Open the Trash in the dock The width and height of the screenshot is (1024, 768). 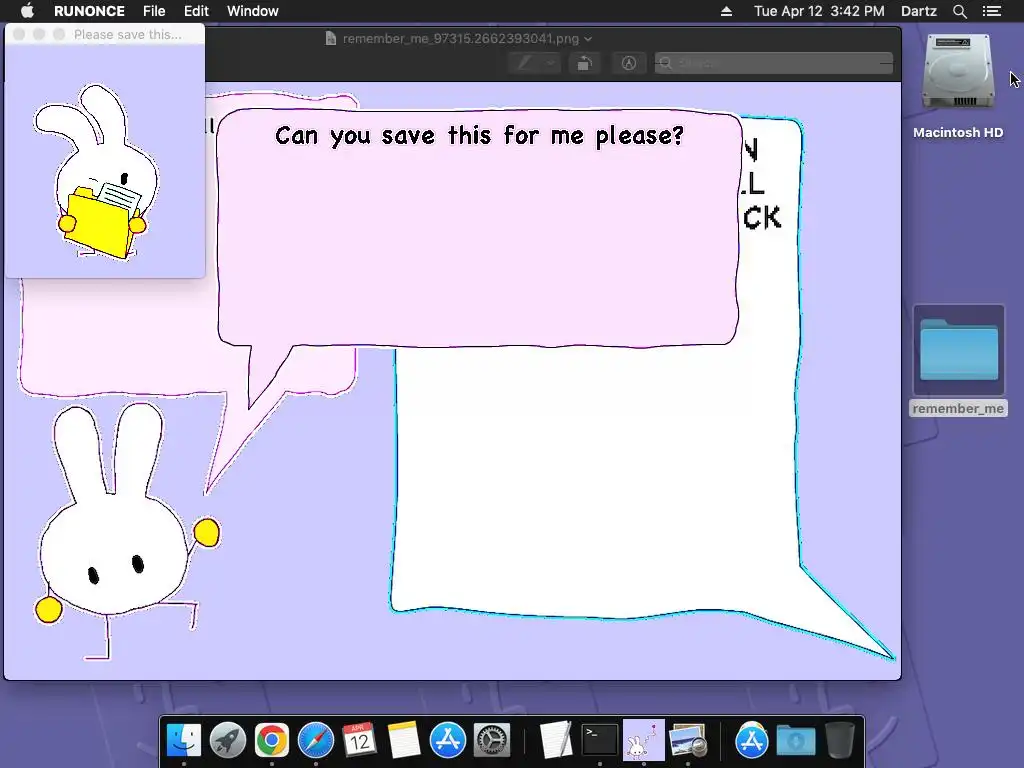coord(840,741)
